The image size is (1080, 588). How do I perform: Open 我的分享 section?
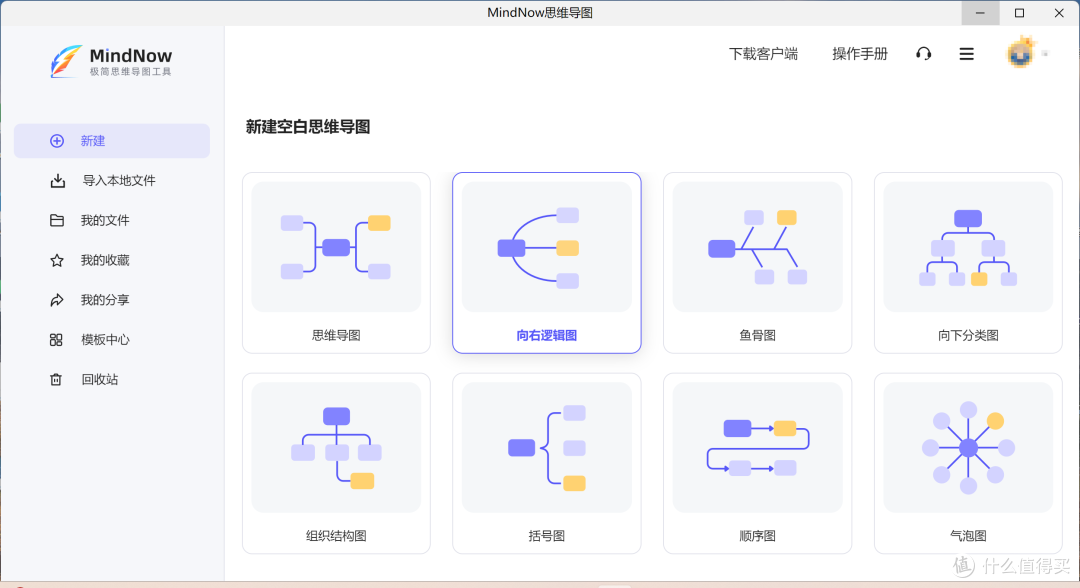tap(105, 300)
